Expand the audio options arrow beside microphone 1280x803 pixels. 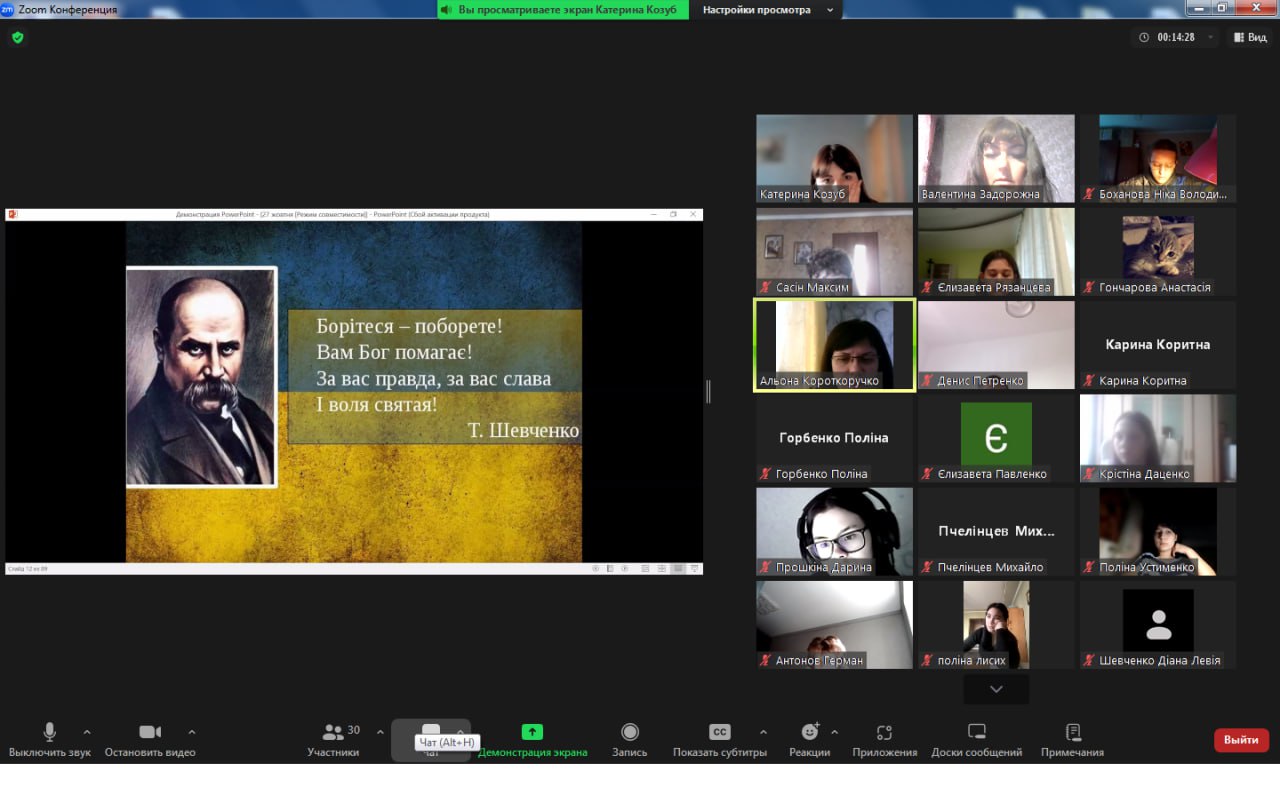87,732
